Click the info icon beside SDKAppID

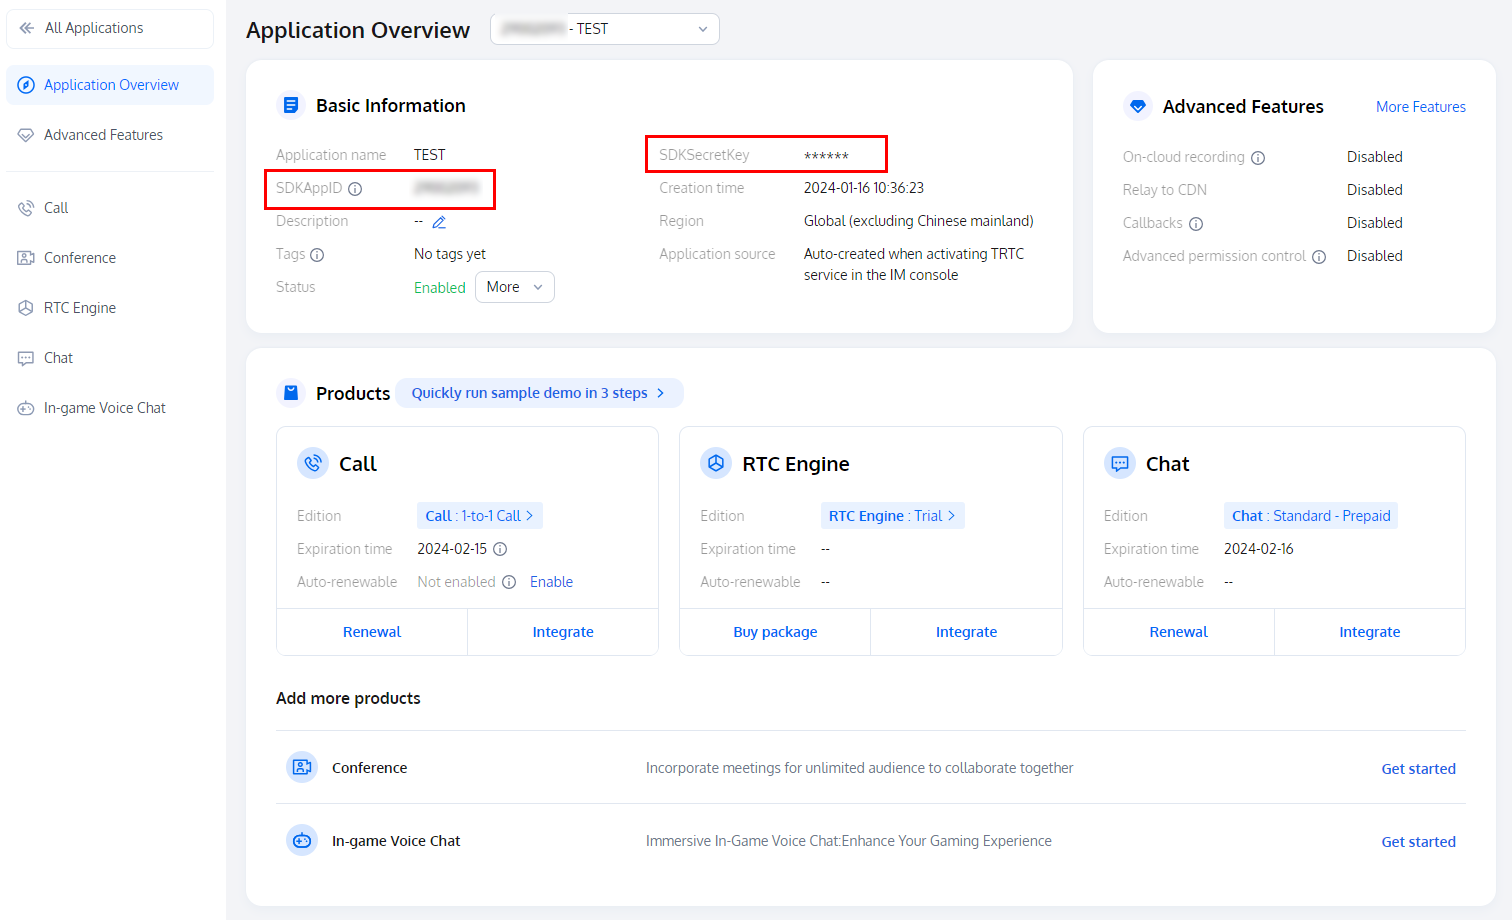(355, 189)
